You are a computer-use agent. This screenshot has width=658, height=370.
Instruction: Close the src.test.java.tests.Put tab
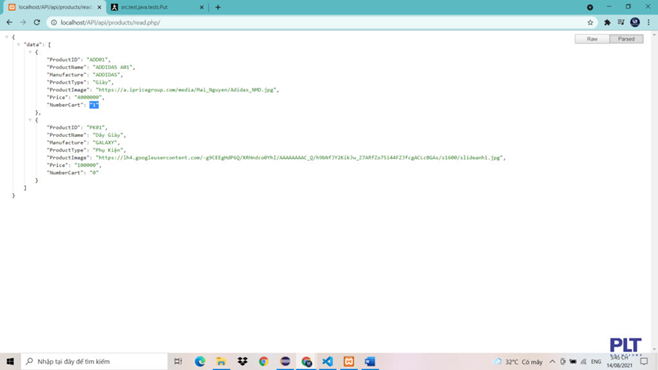point(201,7)
